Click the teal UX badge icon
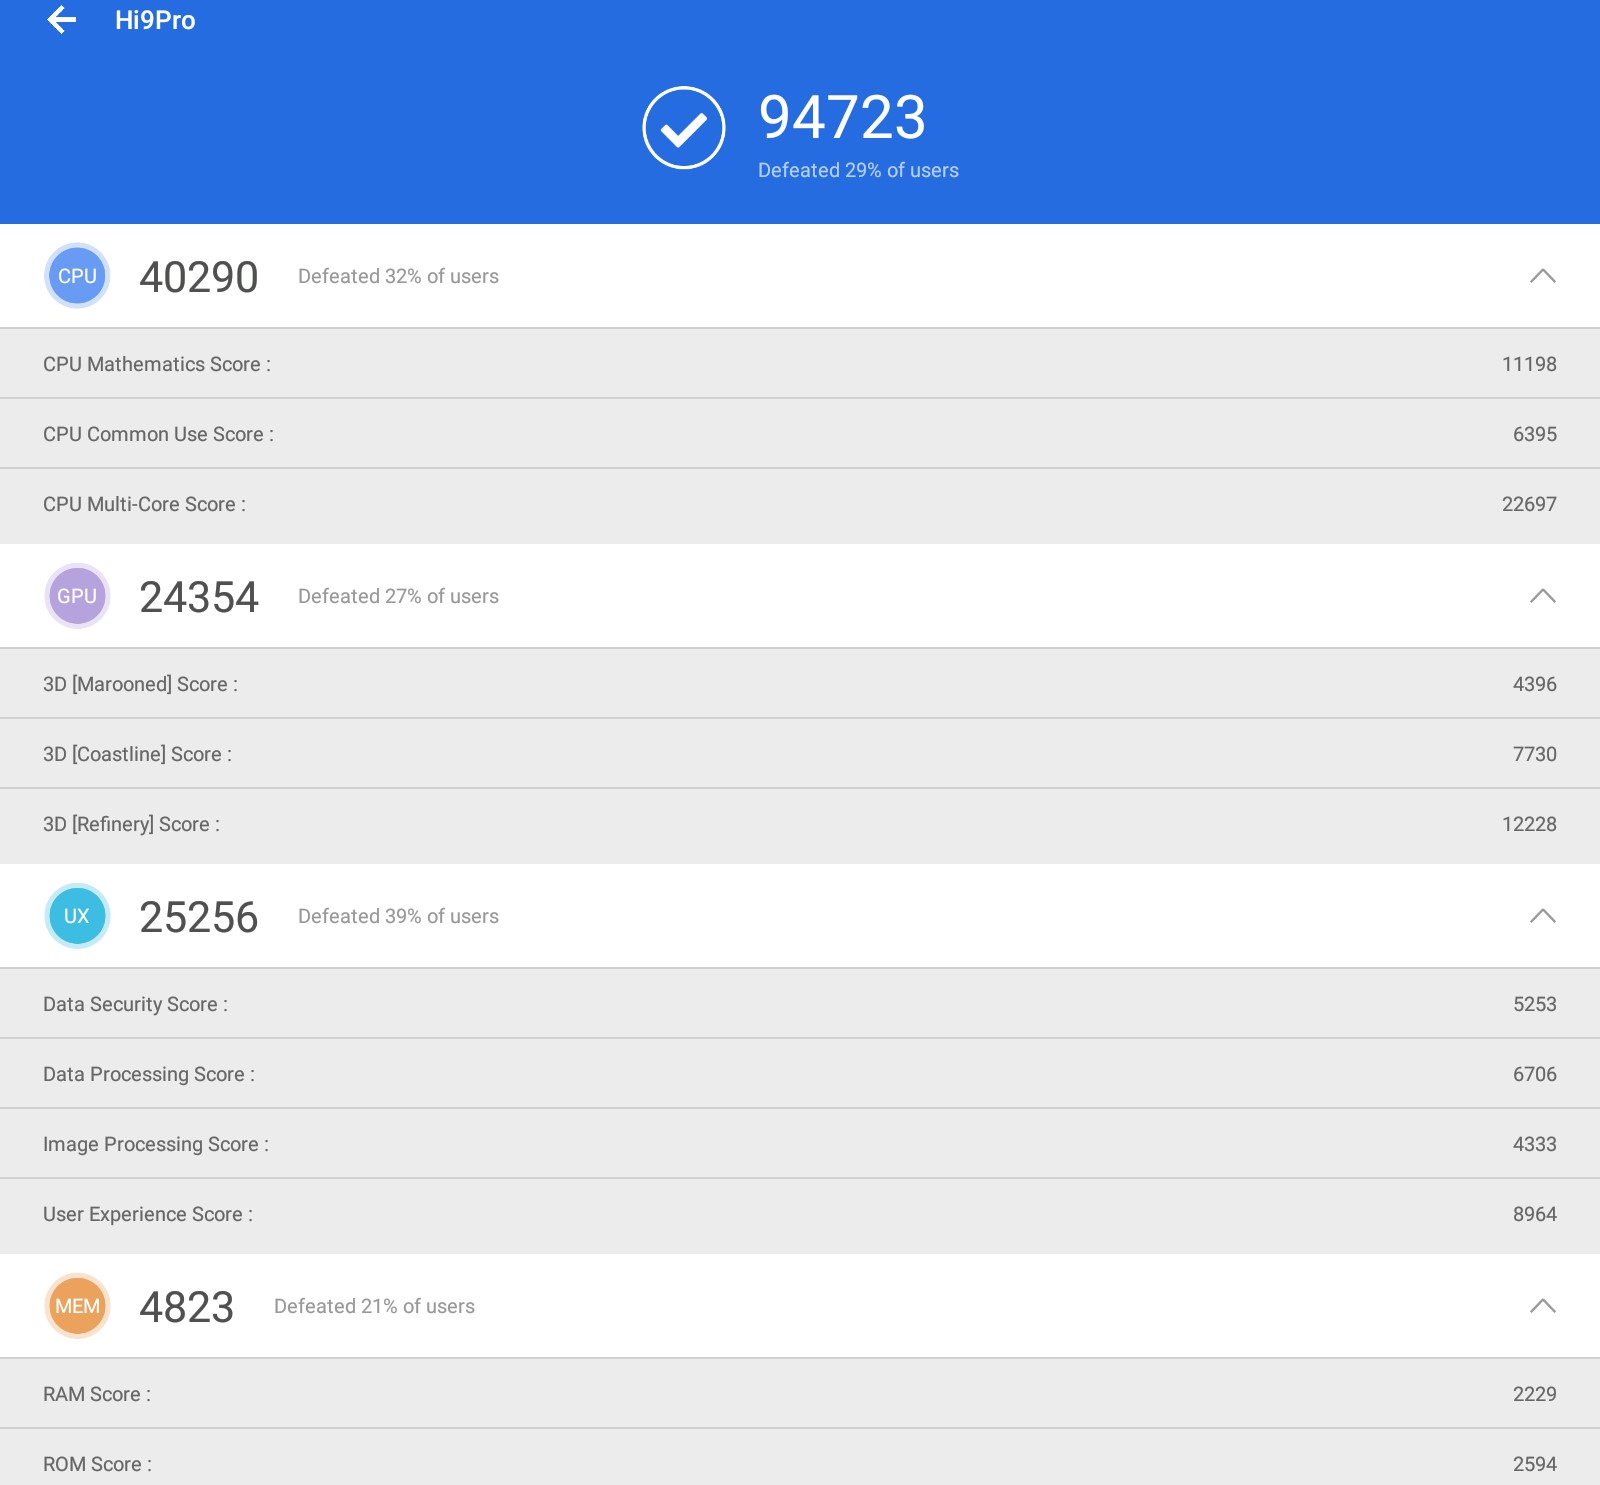The width and height of the screenshot is (1600, 1485). click(x=77, y=916)
